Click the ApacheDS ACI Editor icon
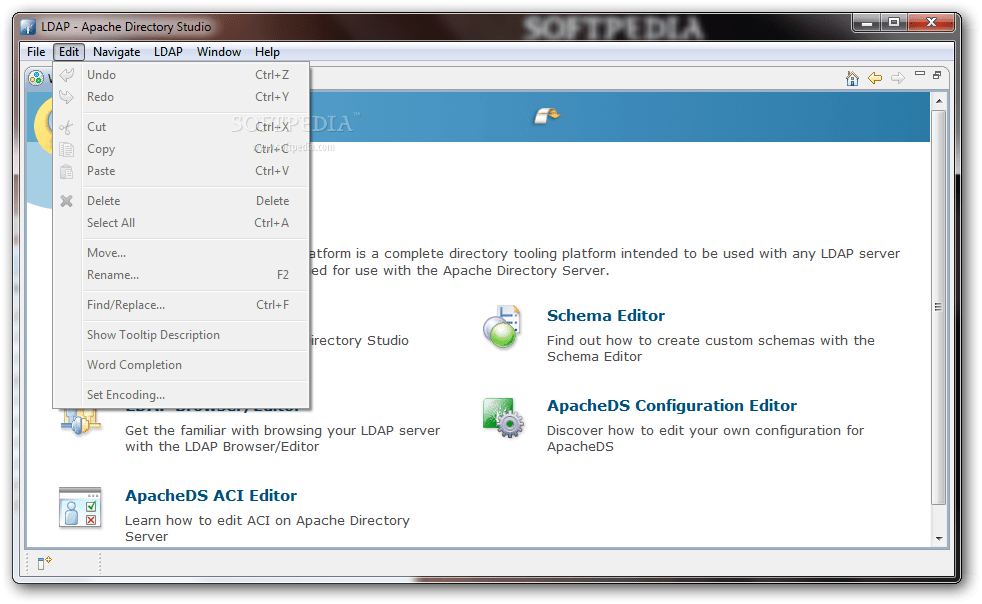982x604 pixels. [x=80, y=508]
